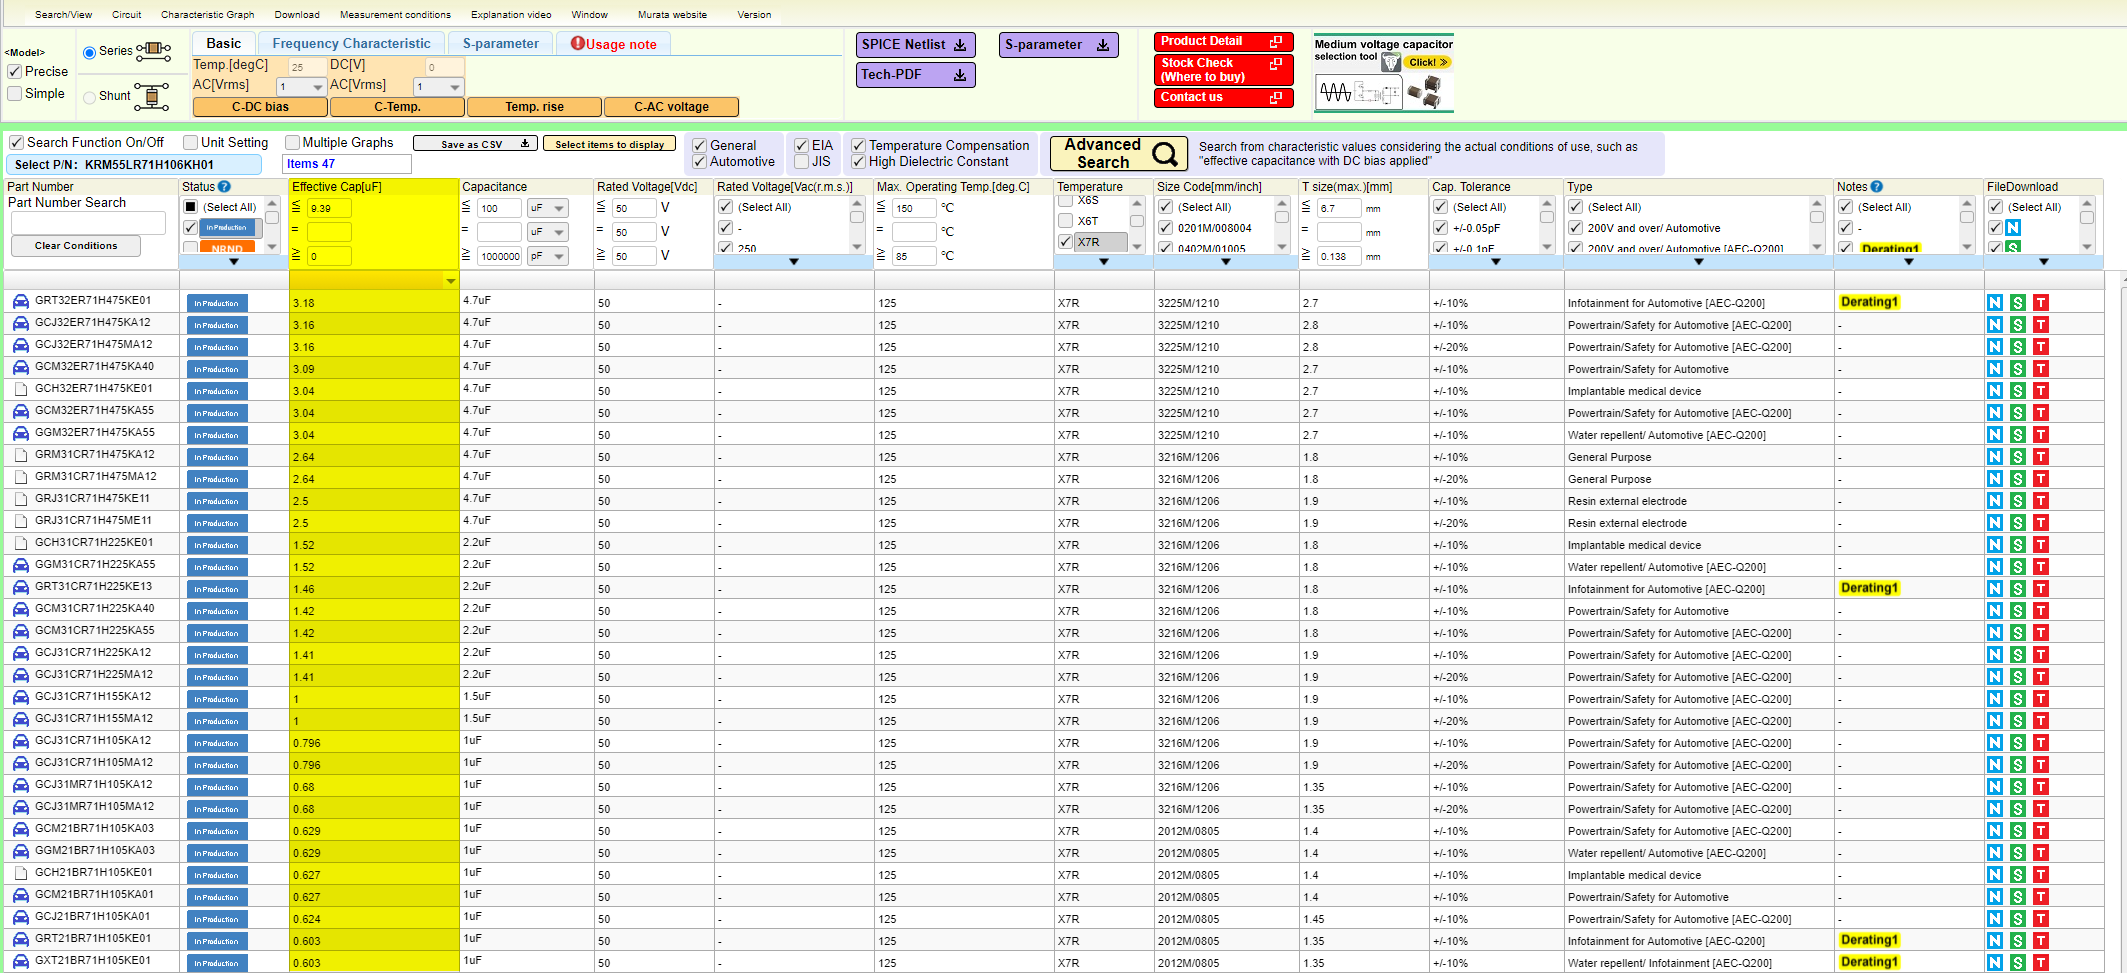Open Product Detail link
The image size is (2127, 973).
pyautogui.click(x=1223, y=42)
